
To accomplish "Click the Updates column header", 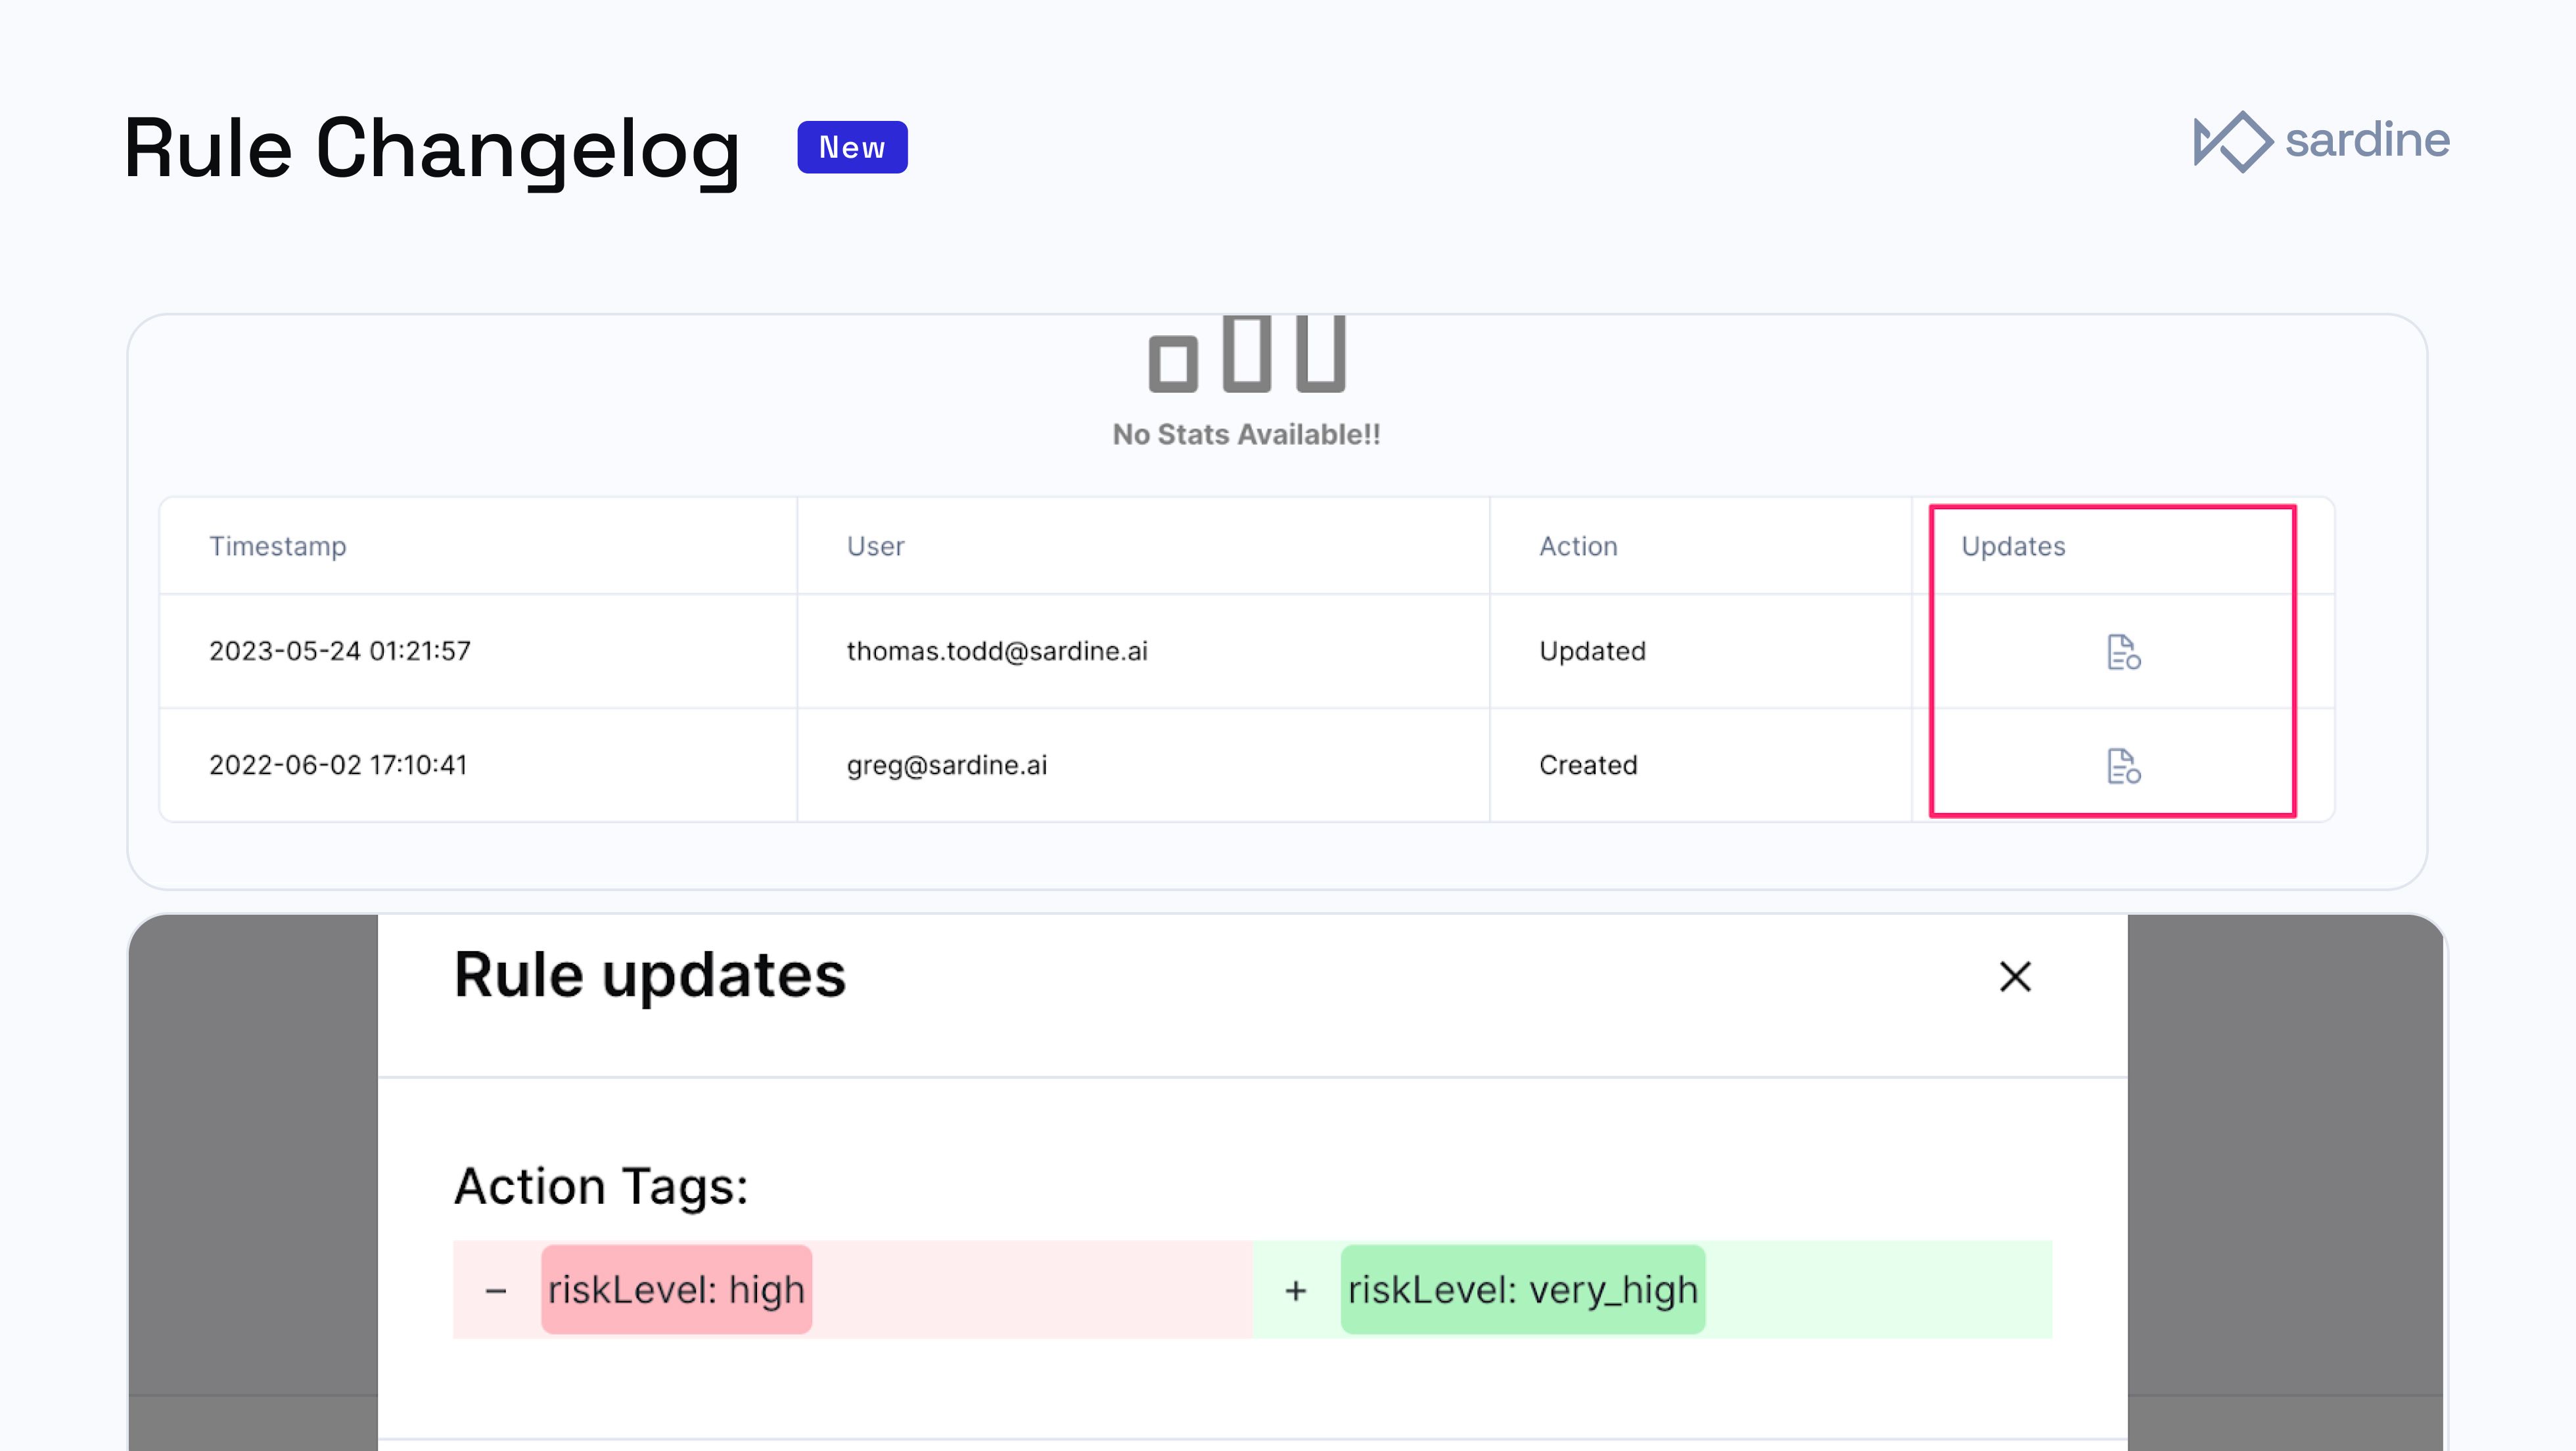I will (x=2012, y=546).
